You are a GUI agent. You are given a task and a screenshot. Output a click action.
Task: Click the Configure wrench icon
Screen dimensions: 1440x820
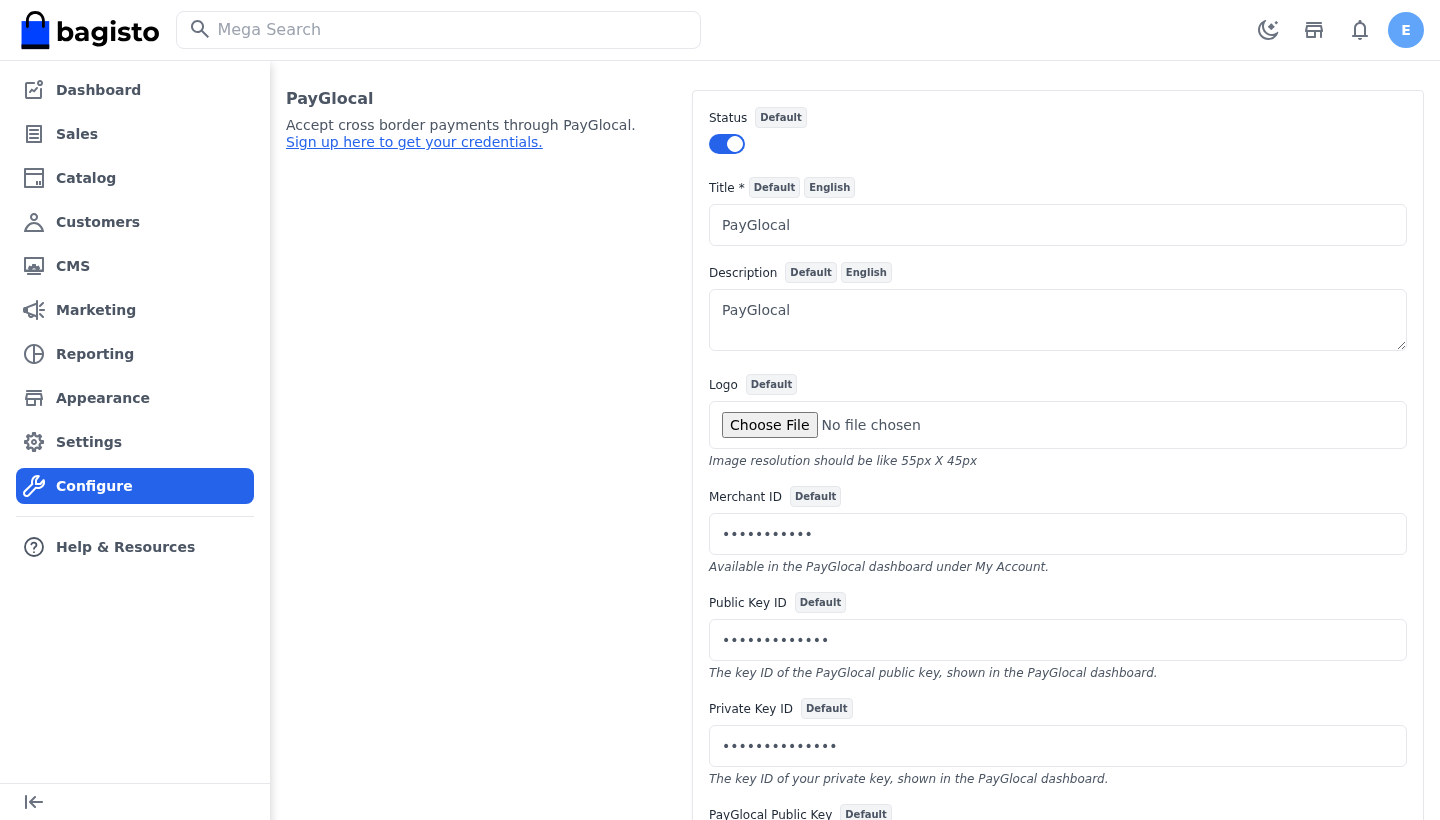34,486
